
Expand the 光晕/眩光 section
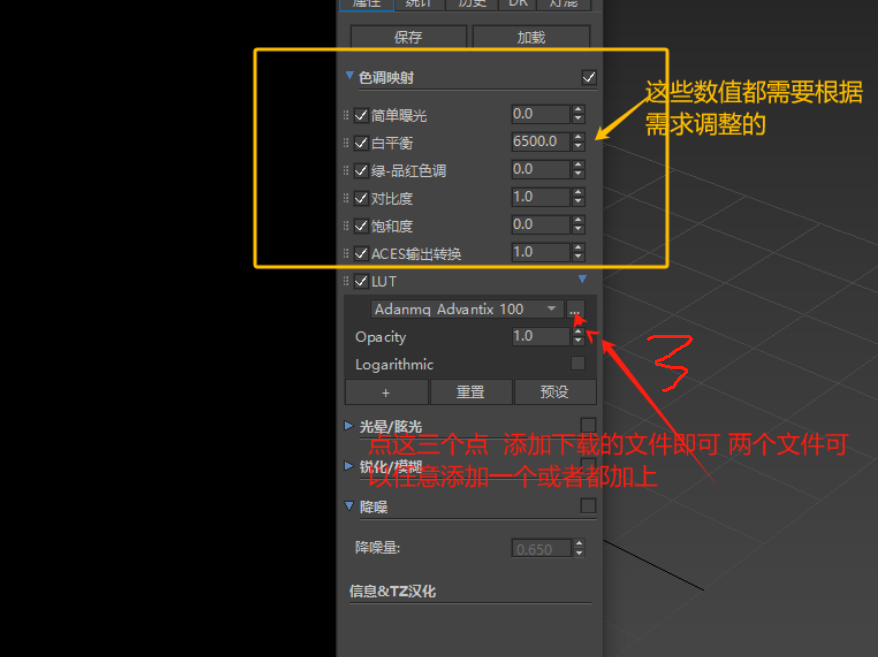click(x=349, y=426)
